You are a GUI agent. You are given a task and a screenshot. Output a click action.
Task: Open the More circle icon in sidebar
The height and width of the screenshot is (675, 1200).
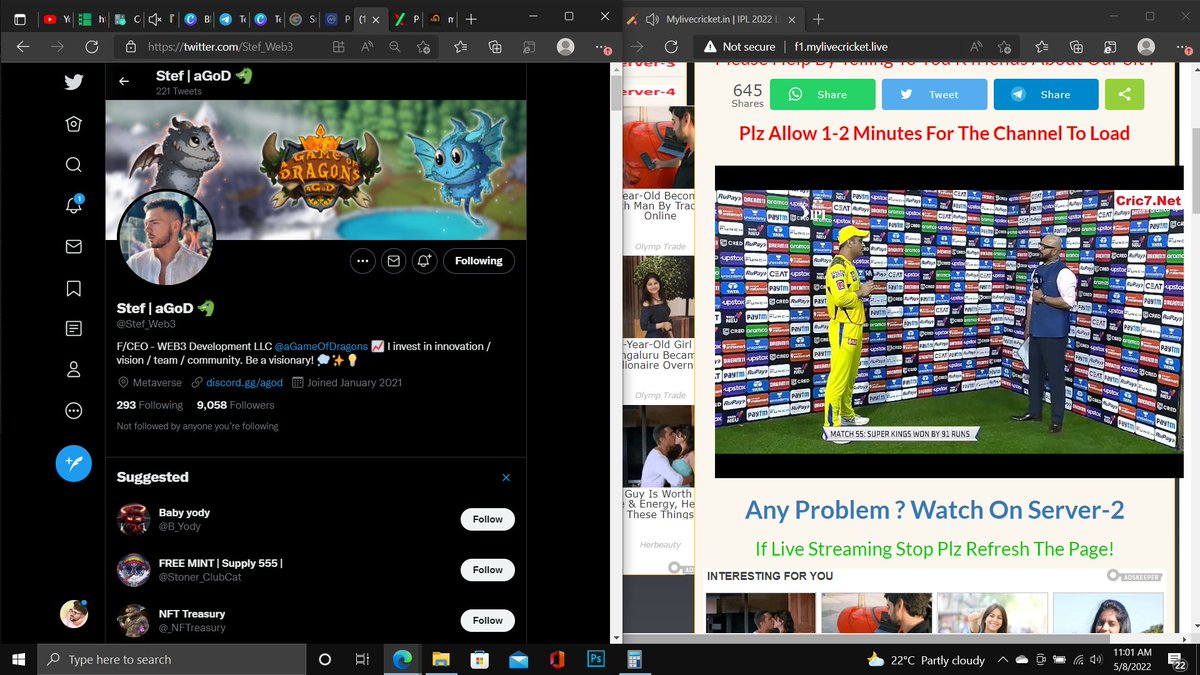pos(73,410)
